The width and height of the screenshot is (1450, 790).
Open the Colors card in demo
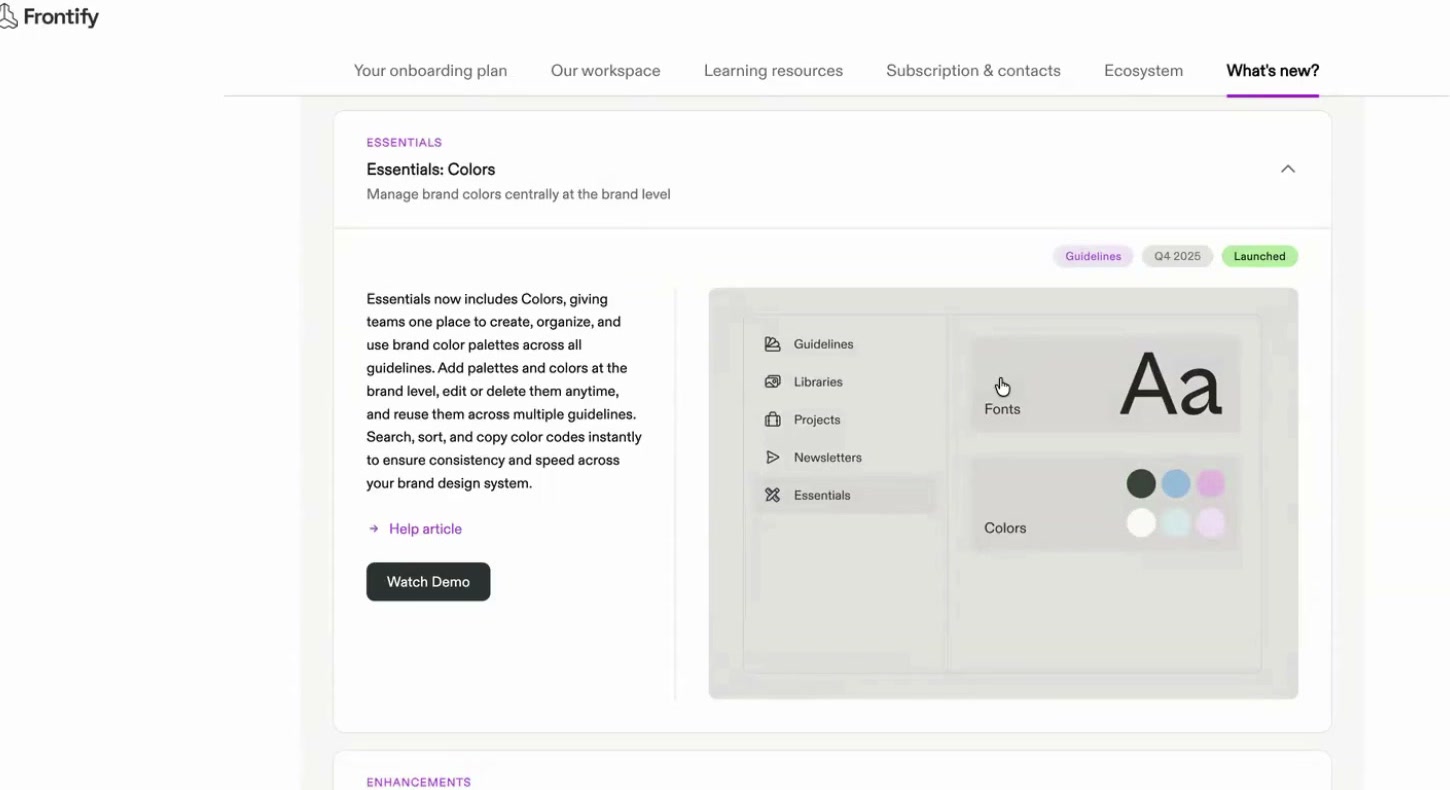1106,504
